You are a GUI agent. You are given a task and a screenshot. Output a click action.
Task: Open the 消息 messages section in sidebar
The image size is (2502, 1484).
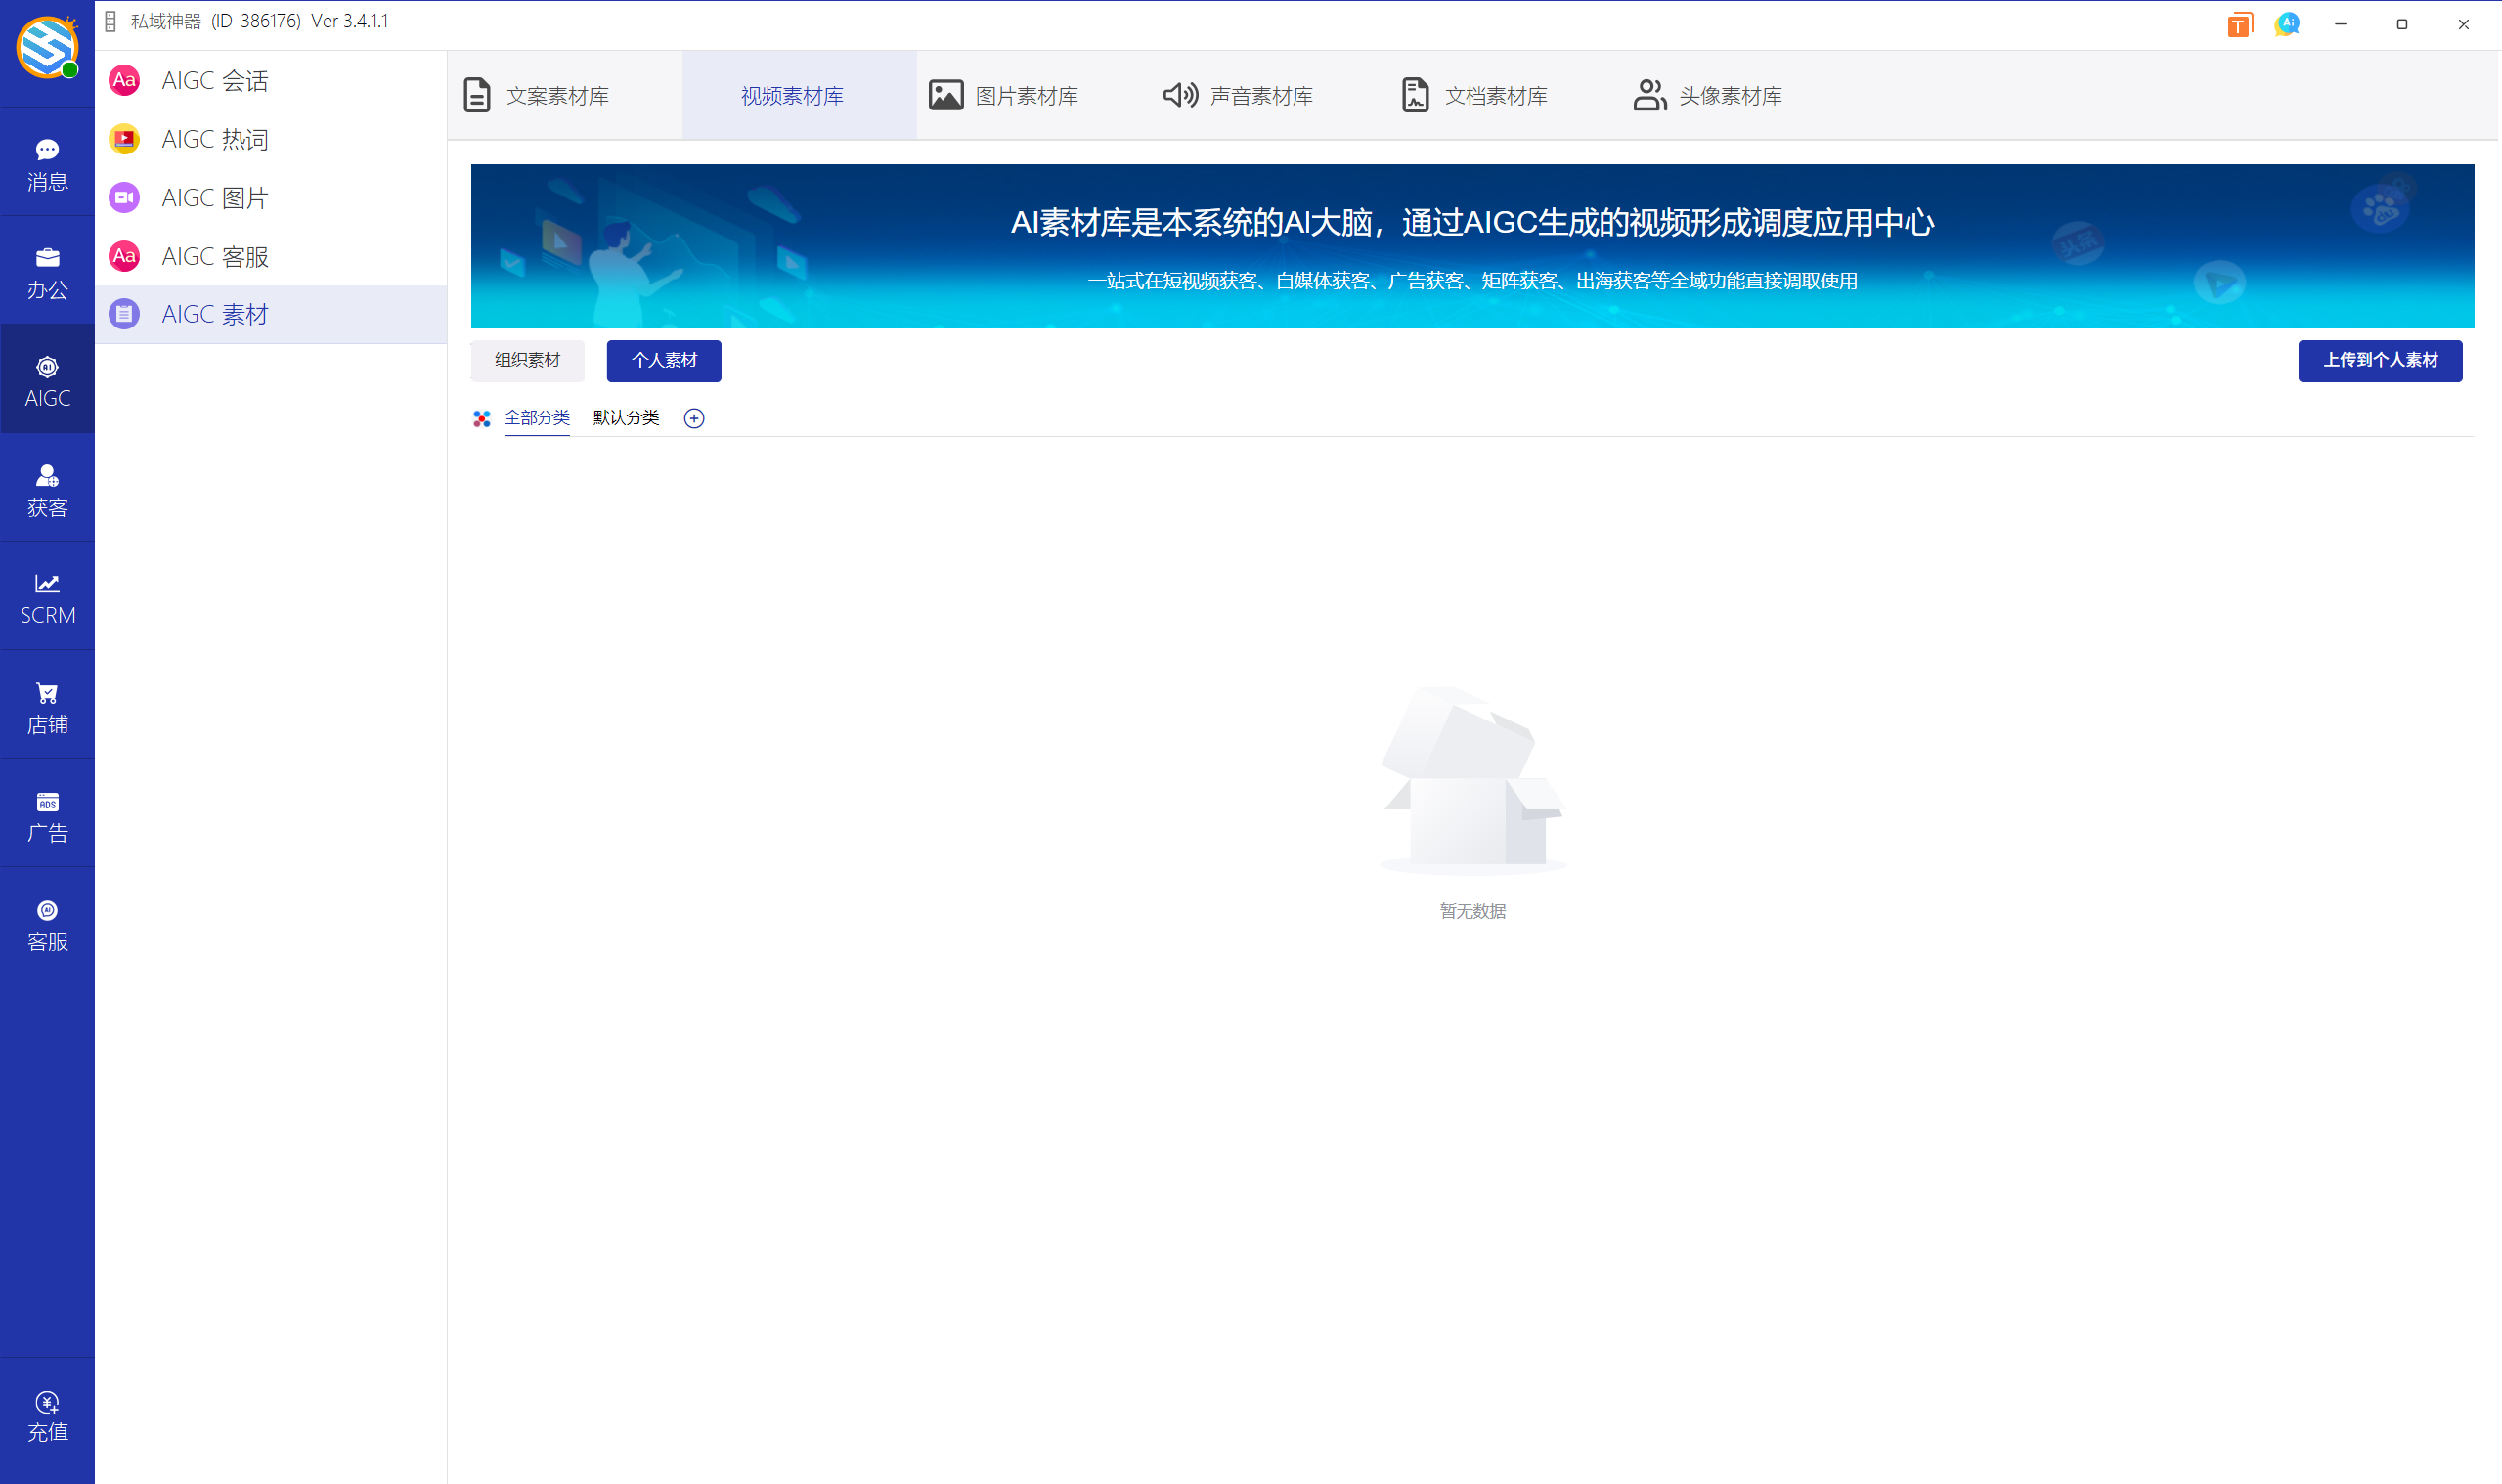(x=47, y=163)
